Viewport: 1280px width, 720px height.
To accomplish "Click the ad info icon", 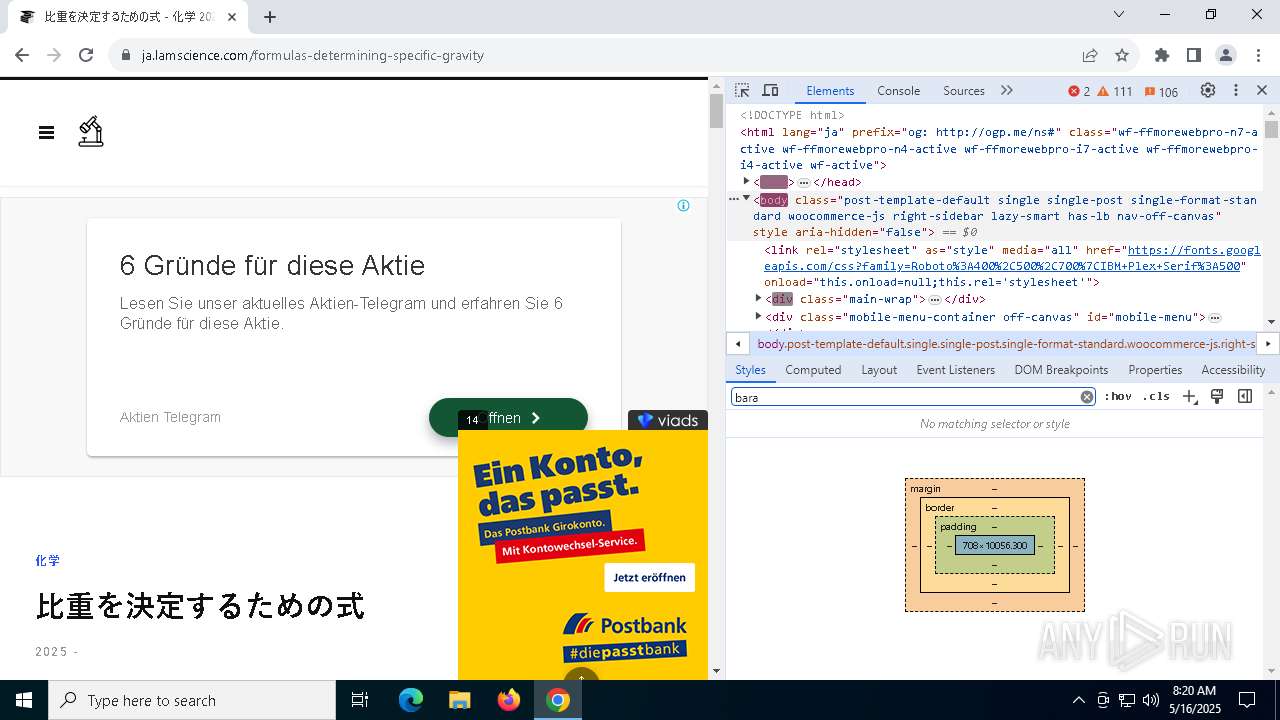I will [683, 206].
